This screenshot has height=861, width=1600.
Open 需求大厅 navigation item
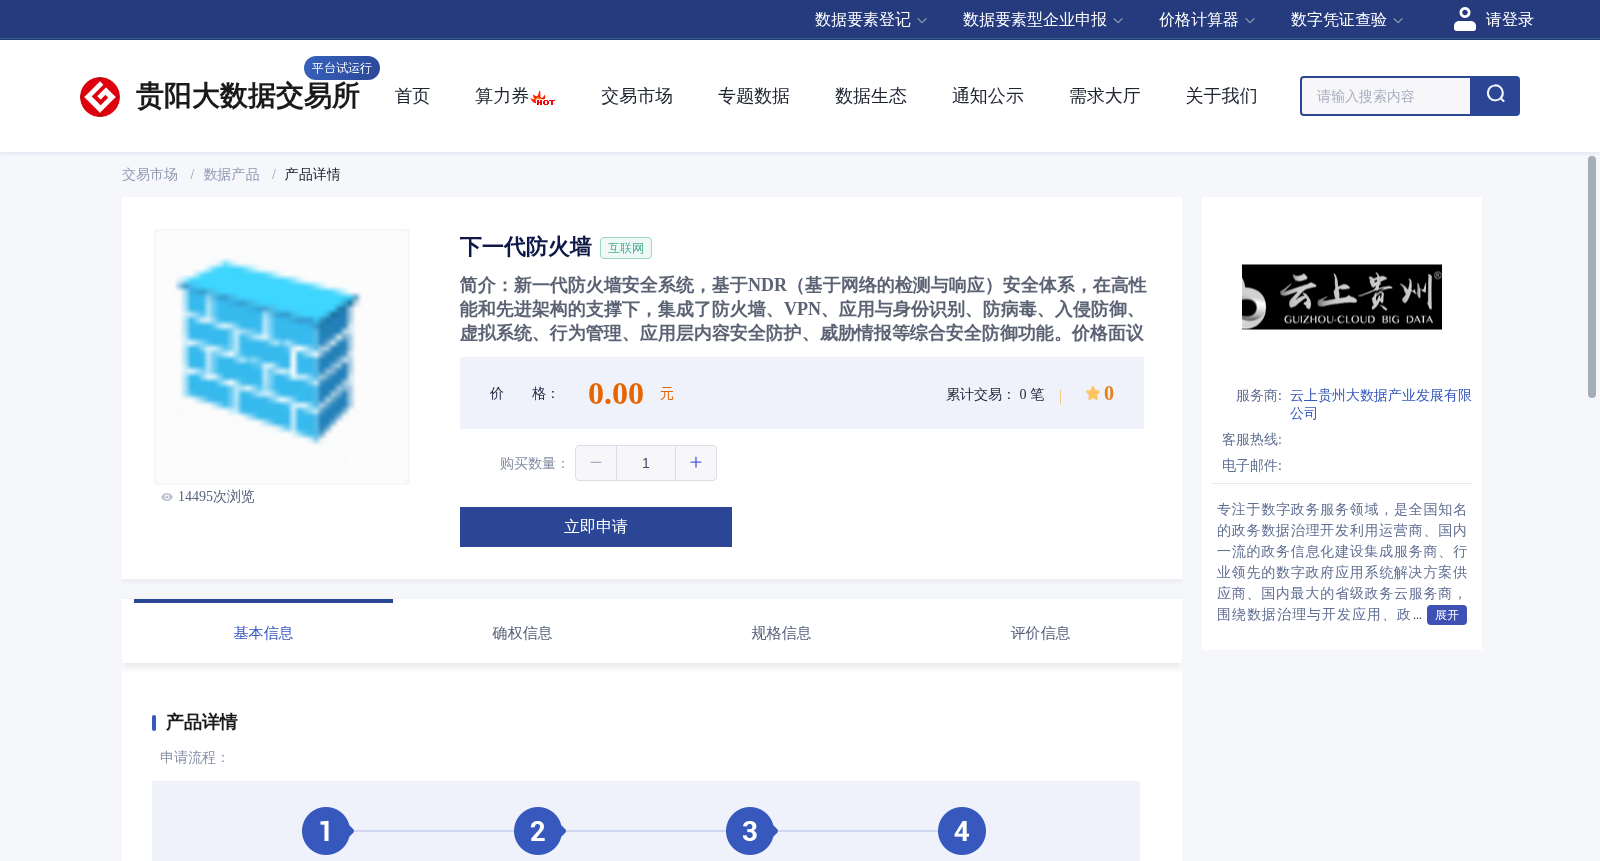1105,96
